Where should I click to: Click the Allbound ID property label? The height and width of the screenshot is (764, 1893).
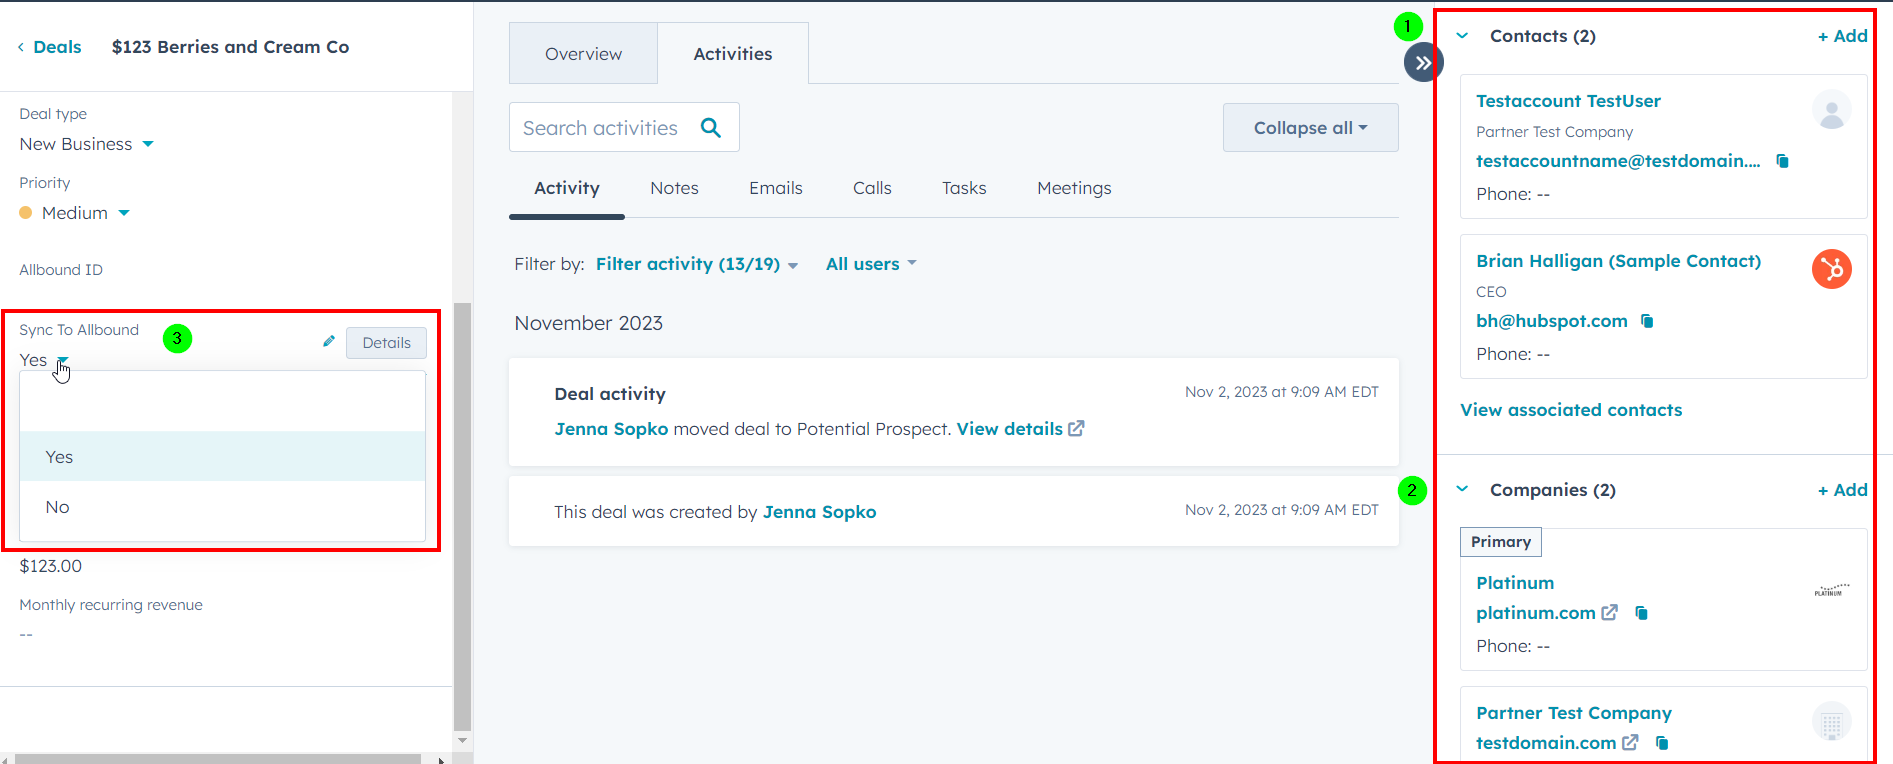point(61,270)
